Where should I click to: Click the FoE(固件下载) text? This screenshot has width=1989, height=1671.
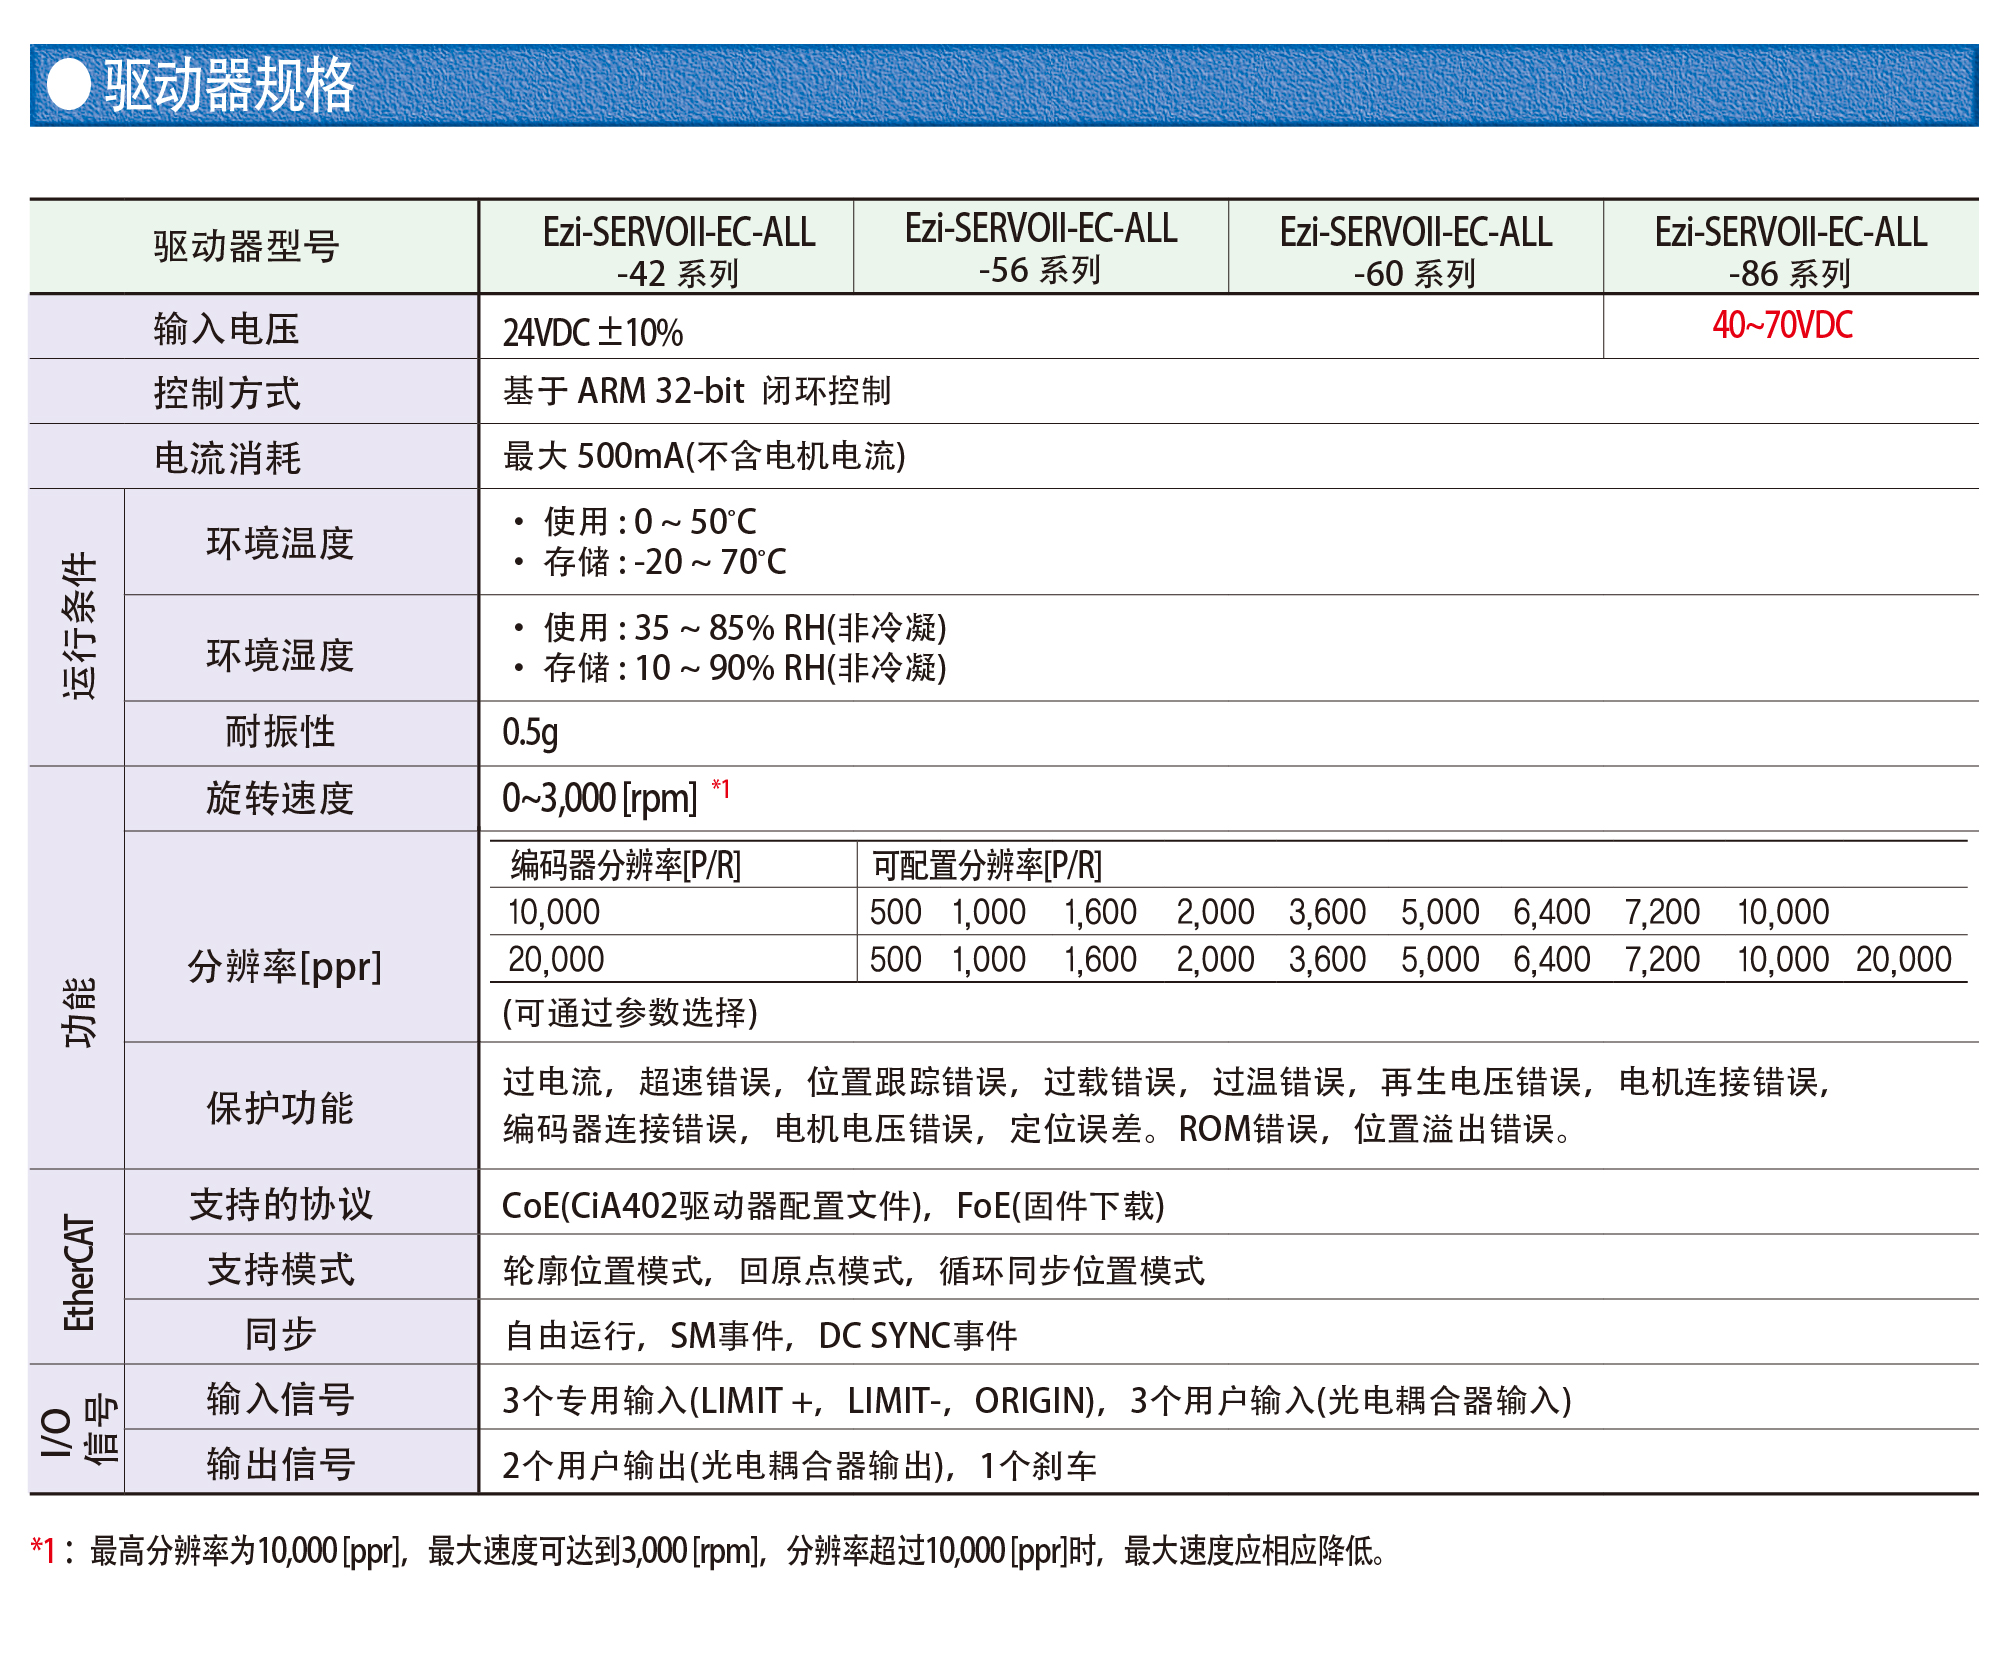[x=1061, y=1206]
